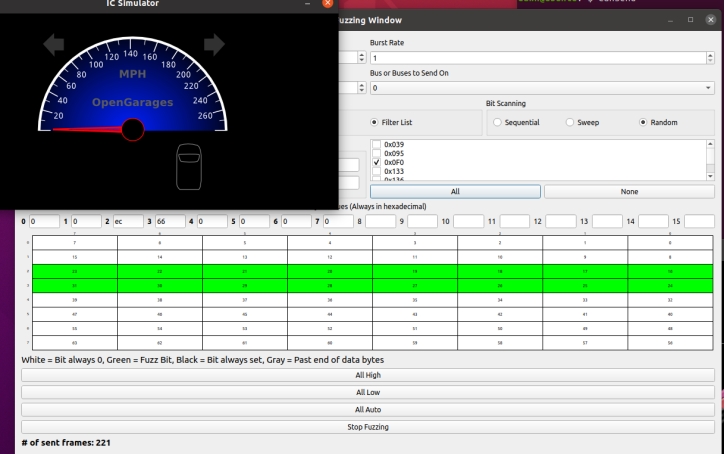The height and width of the screenshot is (454, 725).
Task: Click the None button under the ID list
Action: coord(629,191)
